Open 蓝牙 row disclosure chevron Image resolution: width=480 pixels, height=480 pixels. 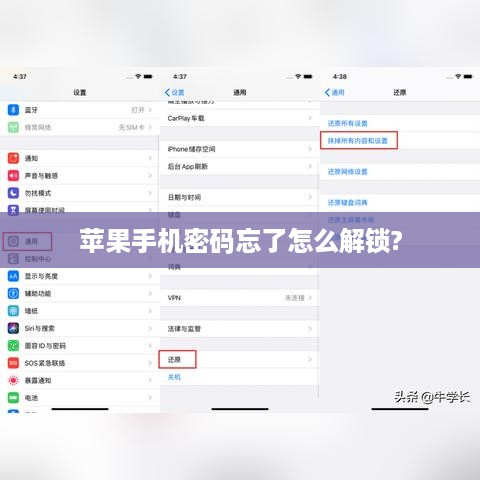coord(150,110)
